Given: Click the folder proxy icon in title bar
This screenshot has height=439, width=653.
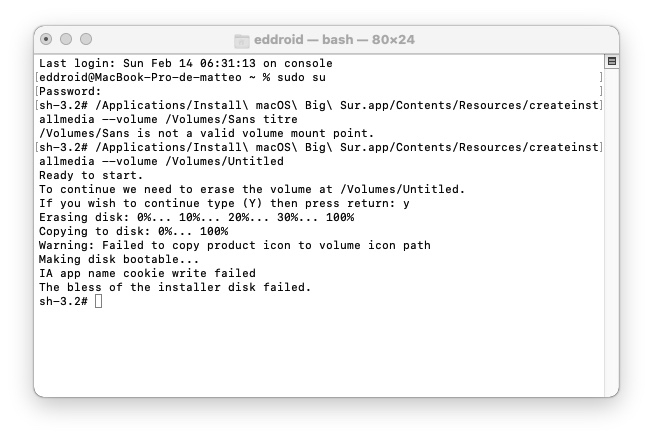Looking at the screenshot, I should (x=241, y=40).
